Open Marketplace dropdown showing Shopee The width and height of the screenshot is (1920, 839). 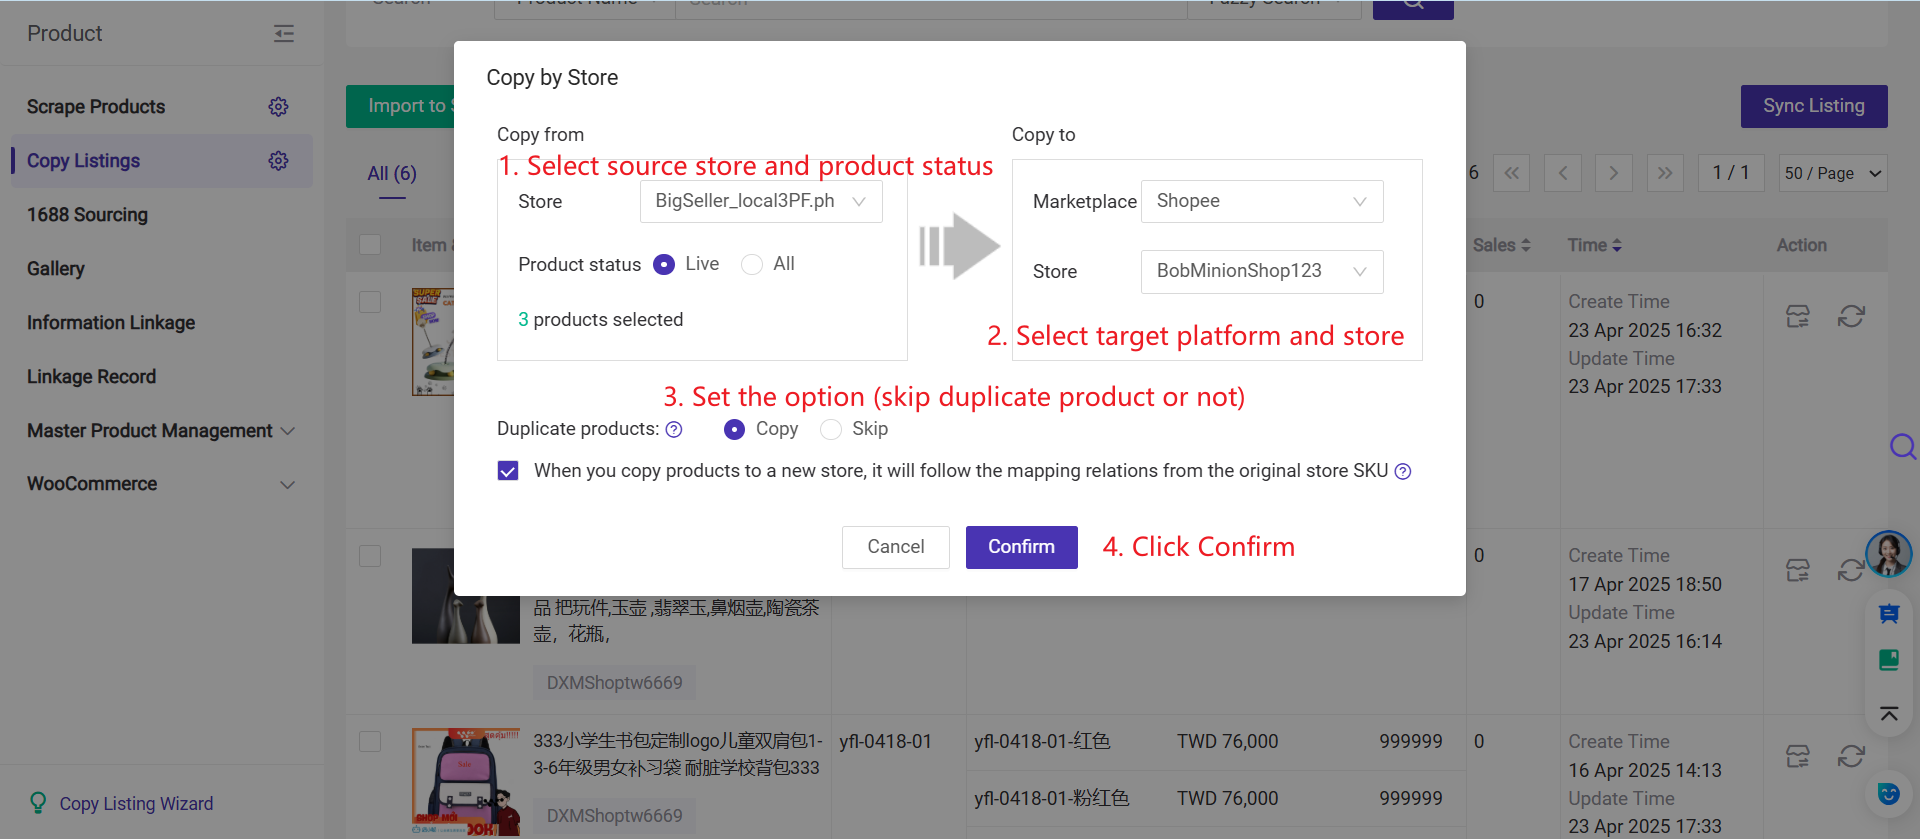point(1262,202)
